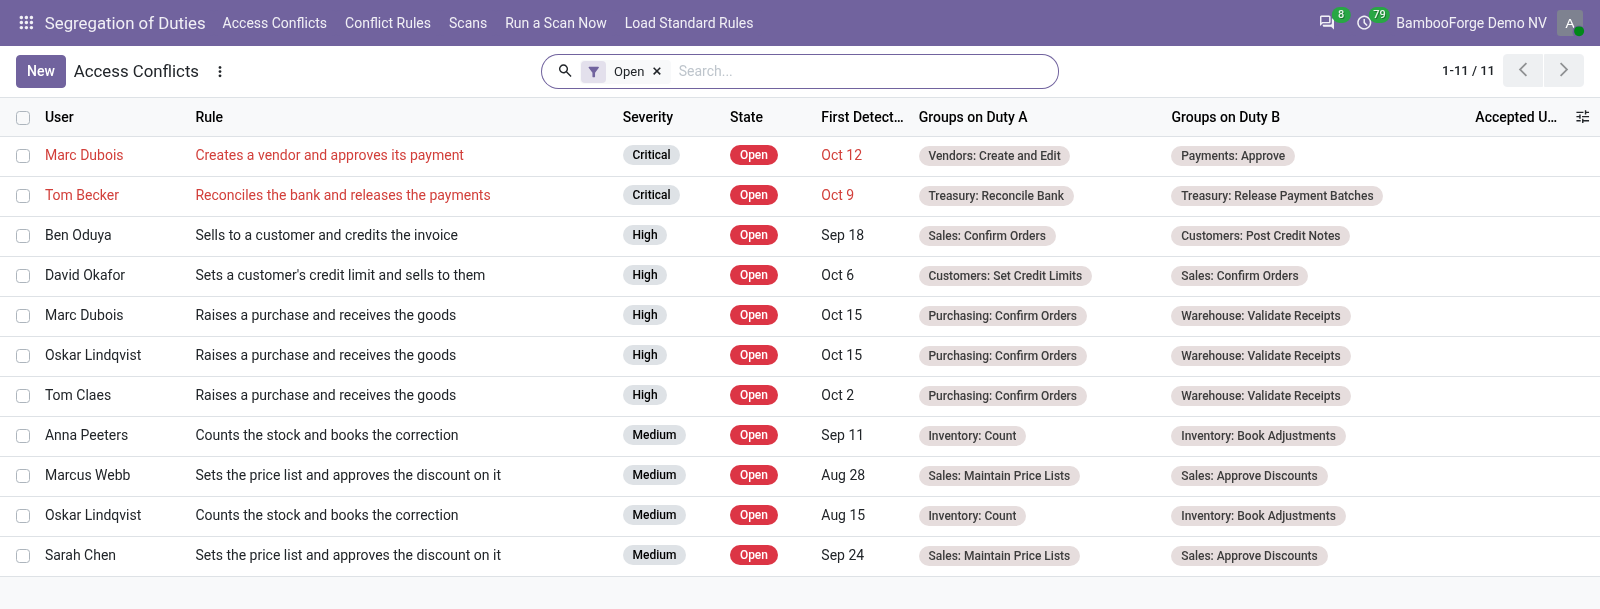Open the apps grid menu icon
The image size is (1600, 609).
[26, 23]
